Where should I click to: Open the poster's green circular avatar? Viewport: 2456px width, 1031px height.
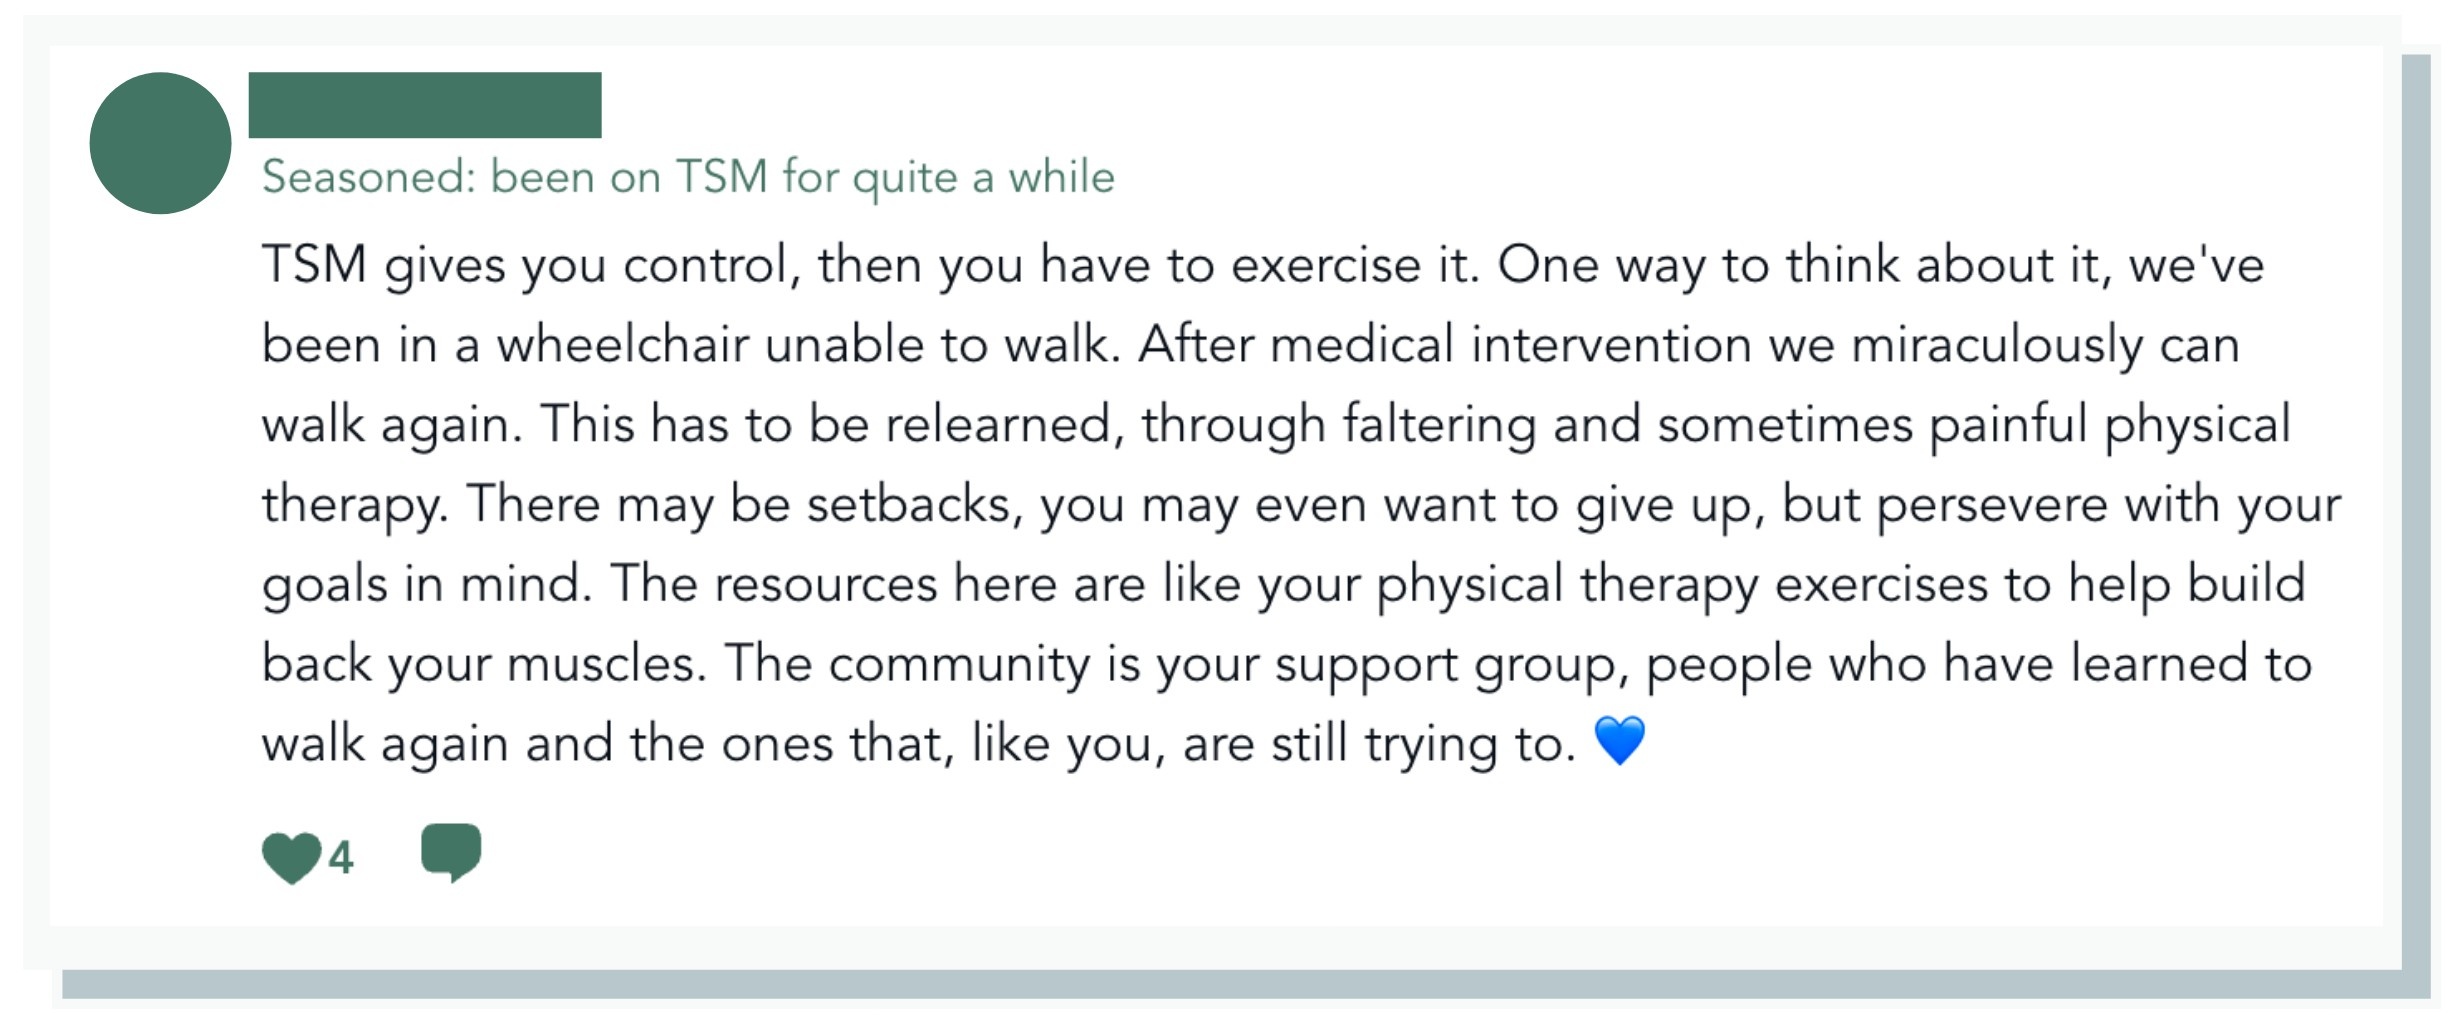coord(160,143)
